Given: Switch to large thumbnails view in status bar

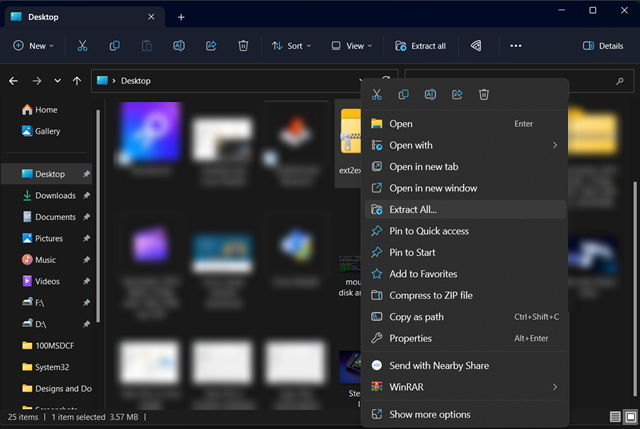Looking at the screenshot, I should pos(631,417).
